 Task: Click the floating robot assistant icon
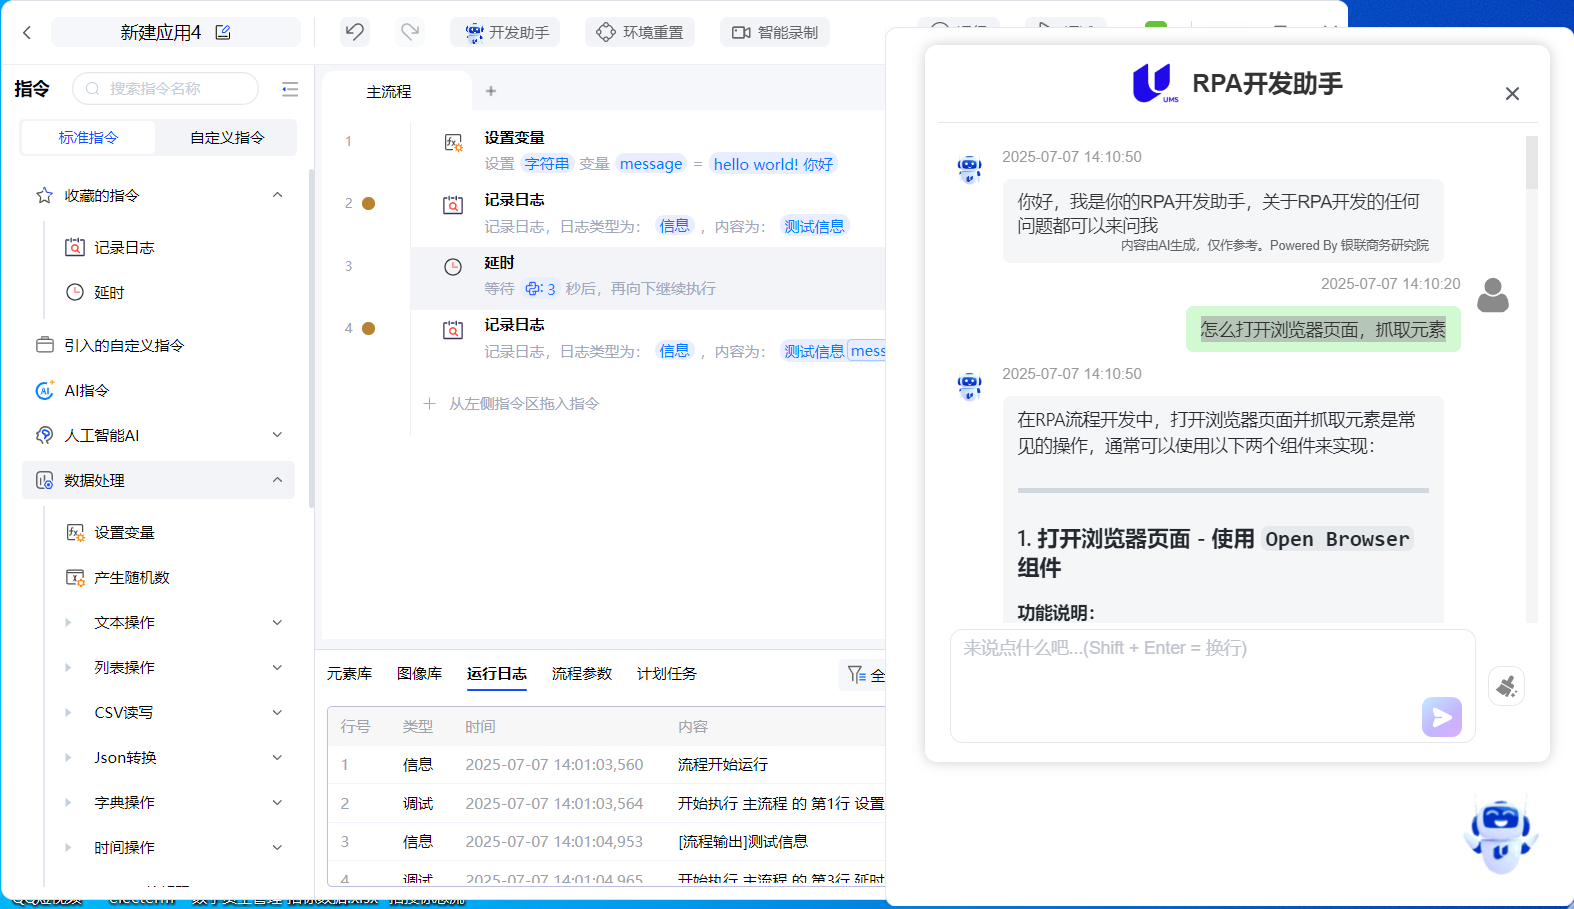pyautogui.click(x=1500, y=833)
